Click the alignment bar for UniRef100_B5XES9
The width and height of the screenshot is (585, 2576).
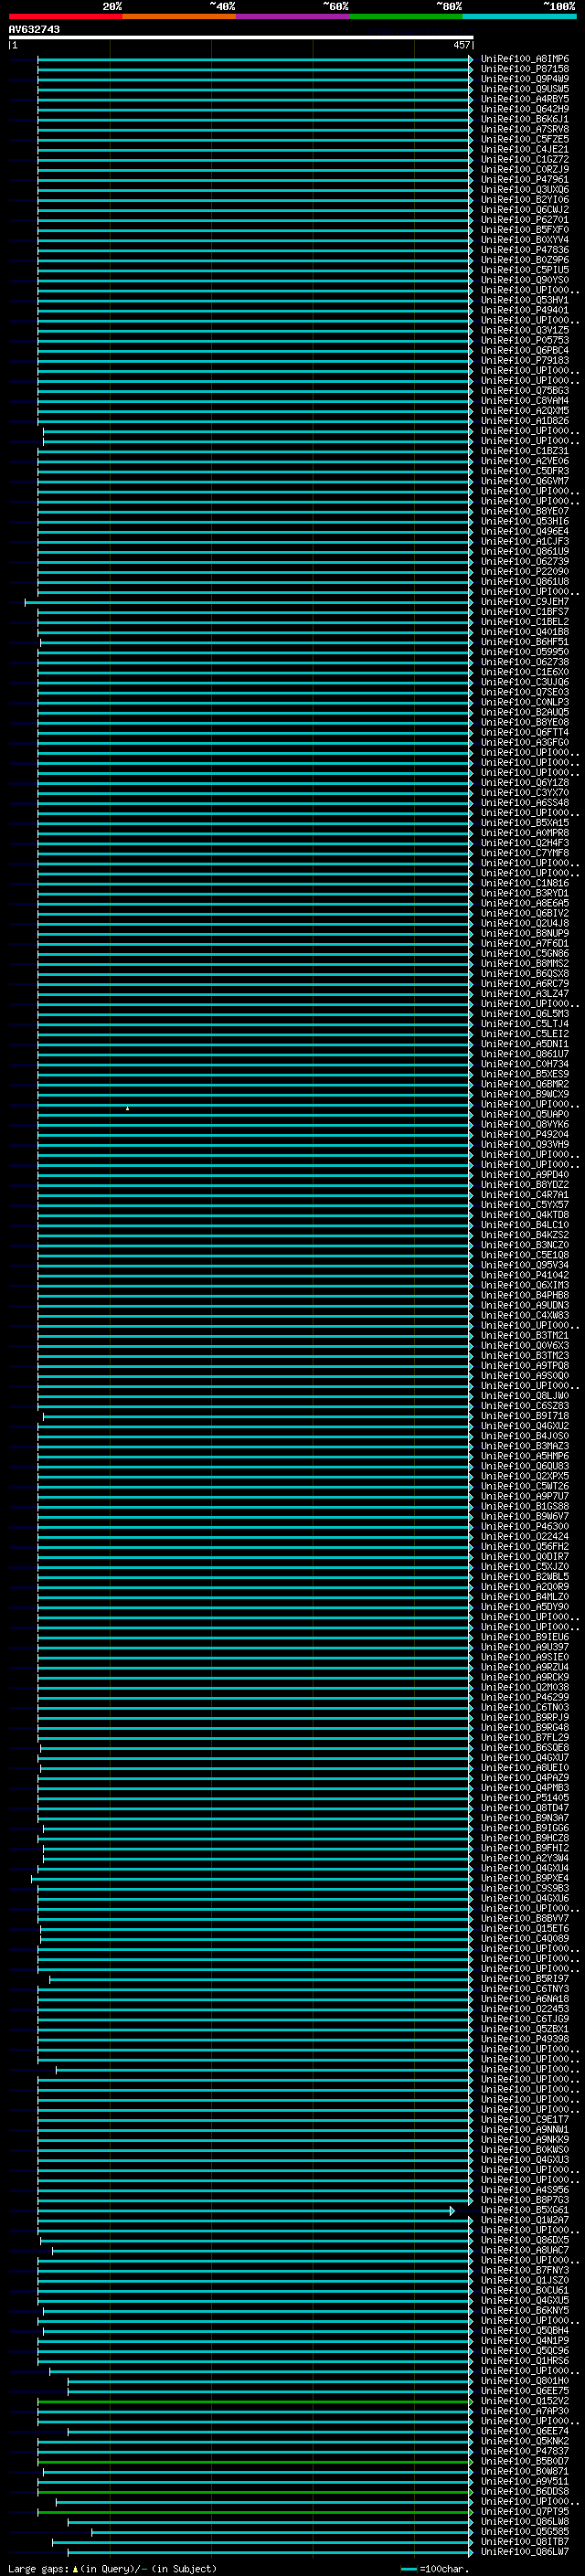(255, 1074)
